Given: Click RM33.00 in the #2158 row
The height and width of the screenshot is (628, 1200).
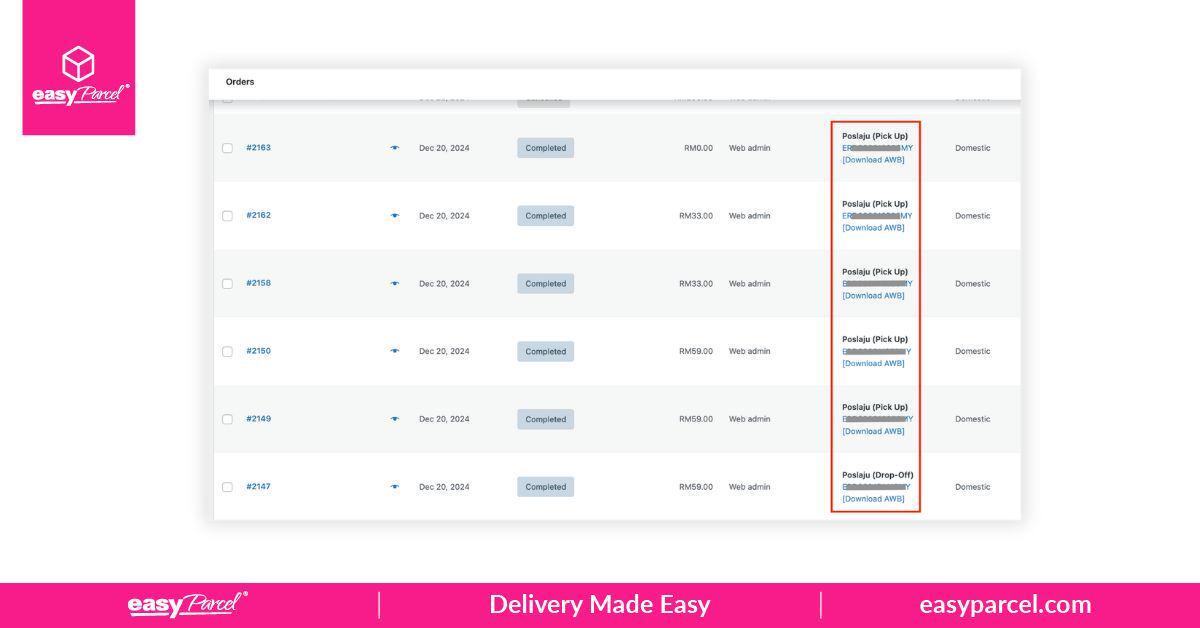Looking at the screenshot, I should pyautogui.click(x=696, y=284).
